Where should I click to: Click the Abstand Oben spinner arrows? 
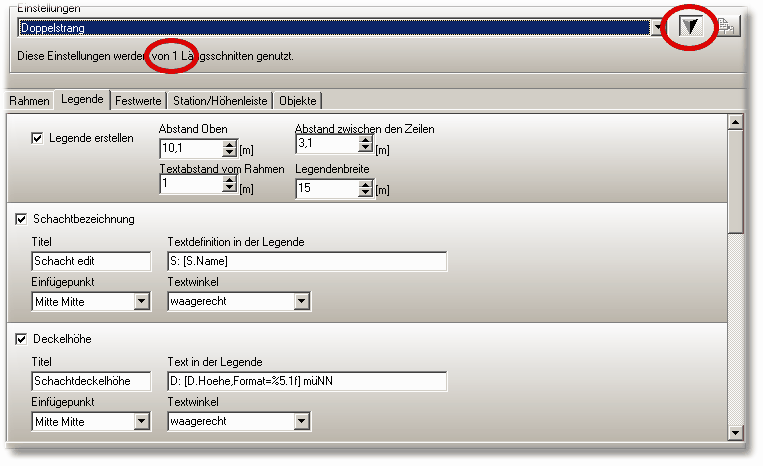(229, 149)
